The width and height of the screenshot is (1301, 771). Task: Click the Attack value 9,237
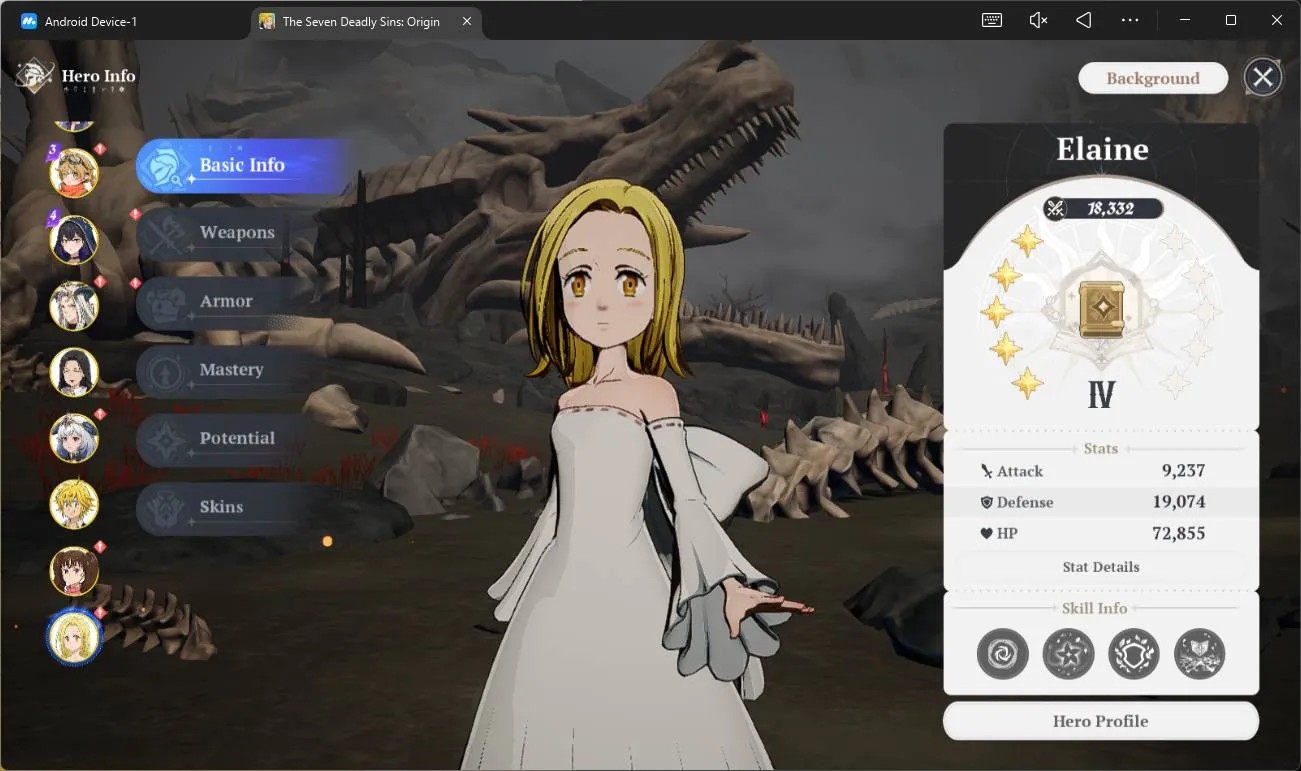(1183, 471)
